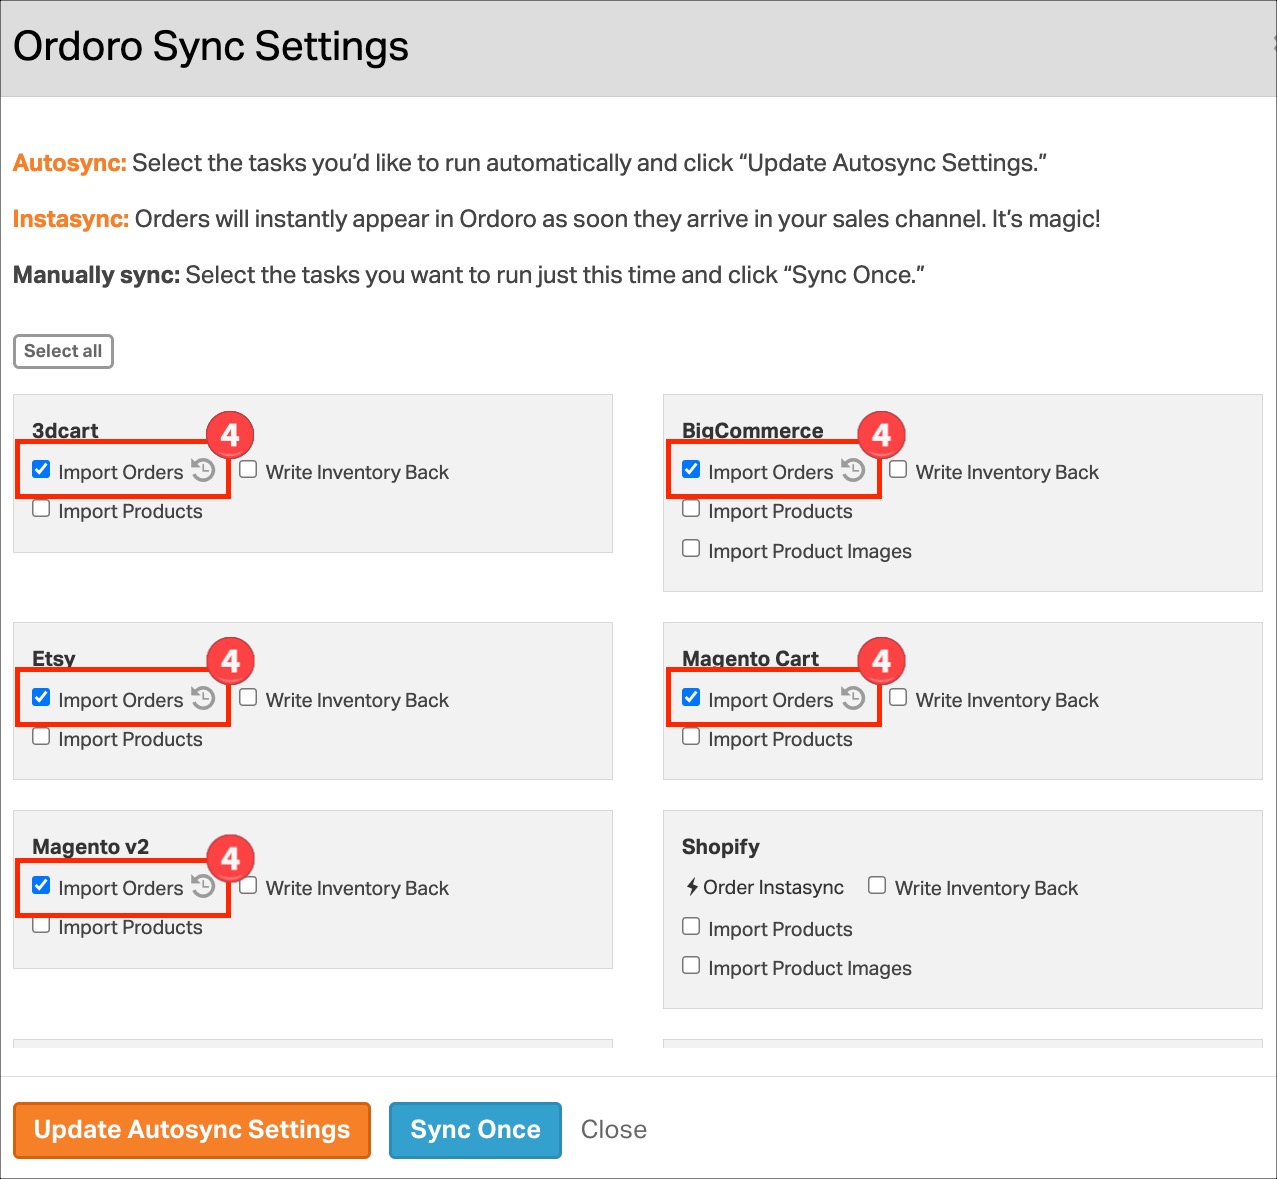Click the Shopify Order Instasync lightning icon

[692, 887]
